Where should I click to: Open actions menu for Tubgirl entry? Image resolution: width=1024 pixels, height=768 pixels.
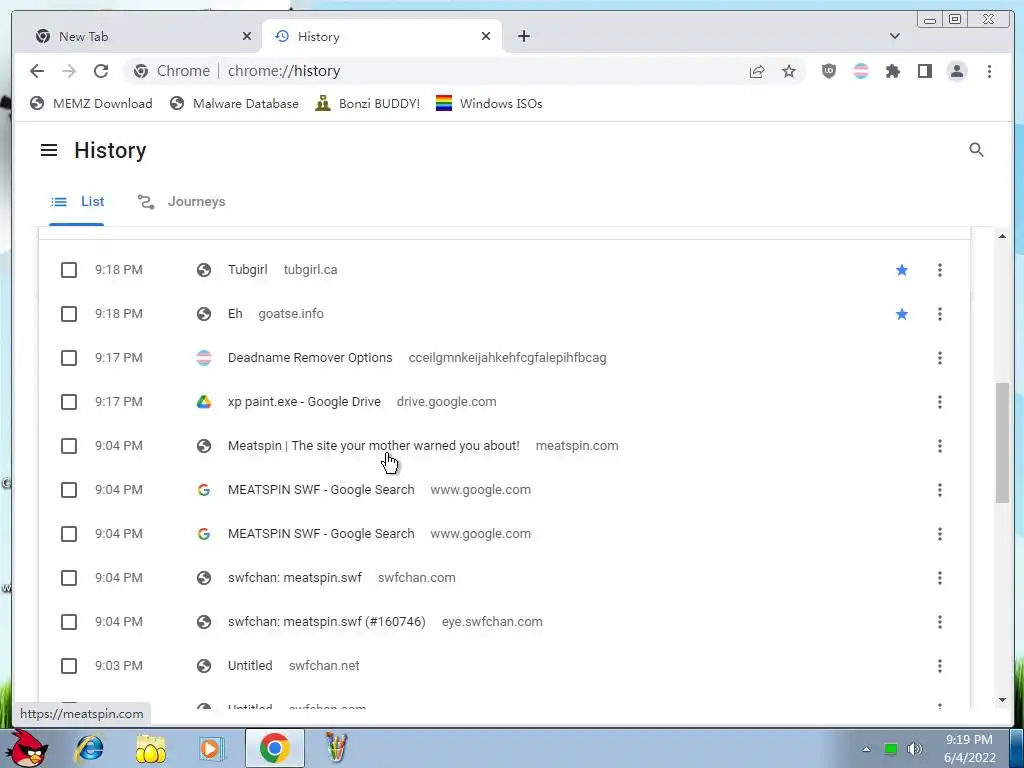point(940,270)
